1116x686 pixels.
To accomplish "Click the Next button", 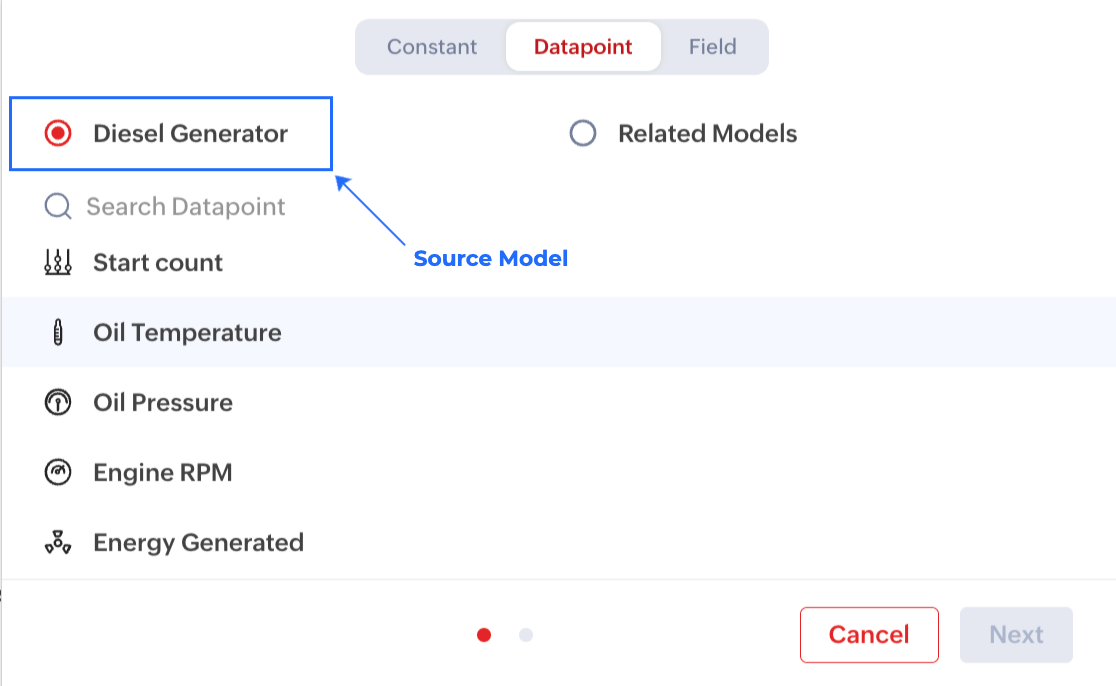I will tap(1016, 635).
